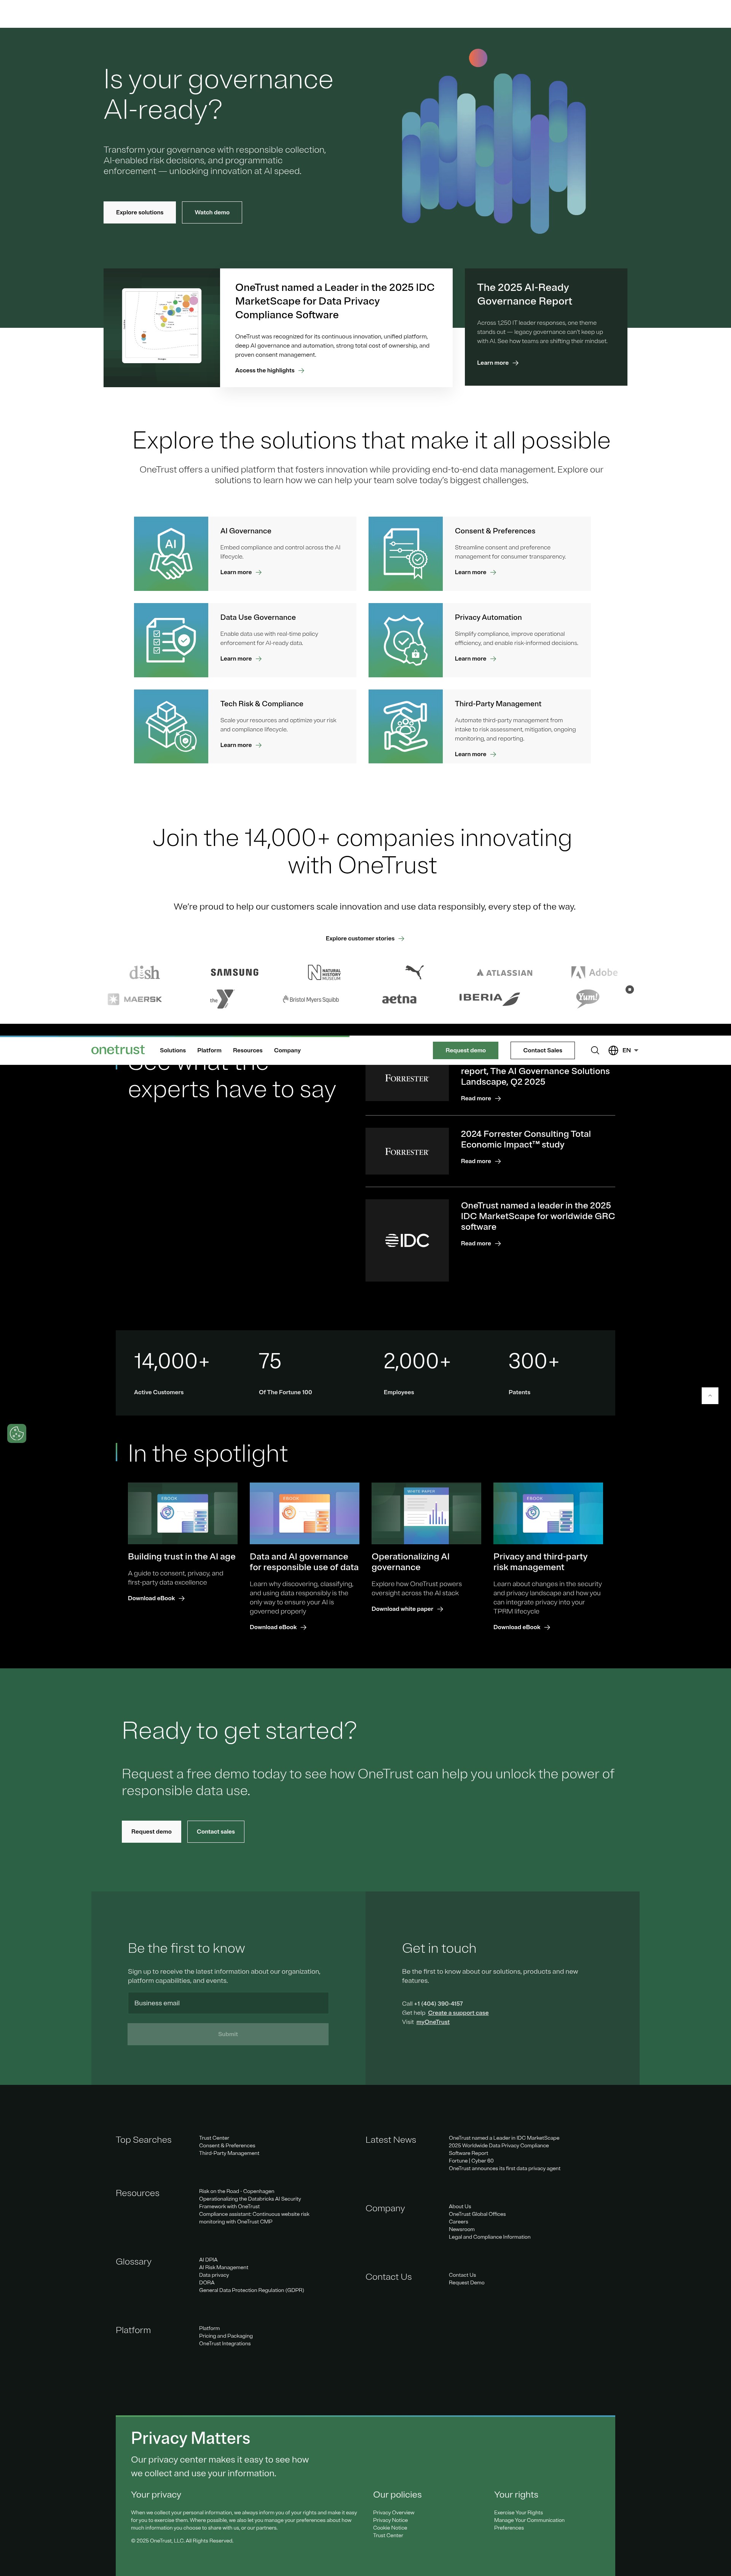
Task: Click Cookie Notice under Our policies
Action: [x=390, y=2528]
